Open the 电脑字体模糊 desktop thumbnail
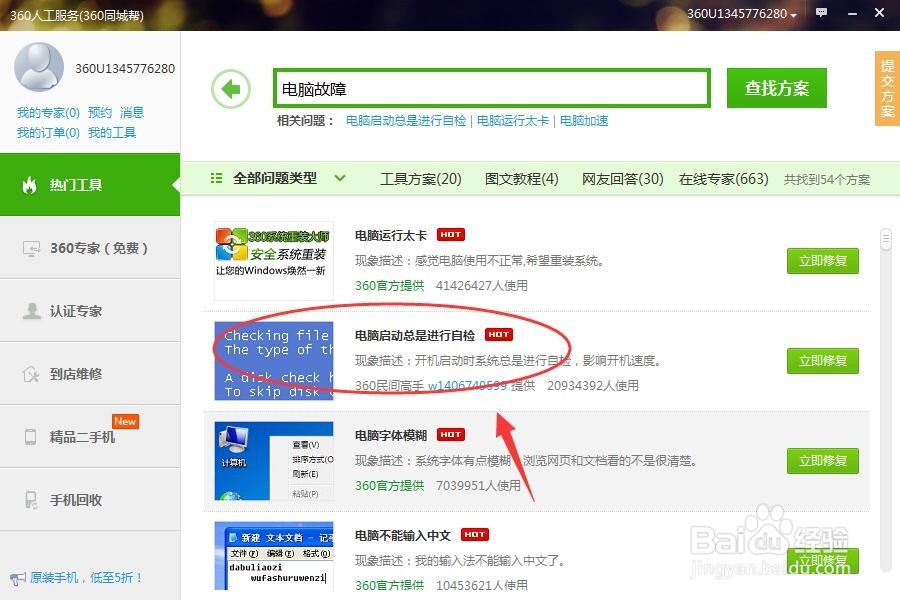The height and width of the screenshot is (600, 900). (274, 460)
